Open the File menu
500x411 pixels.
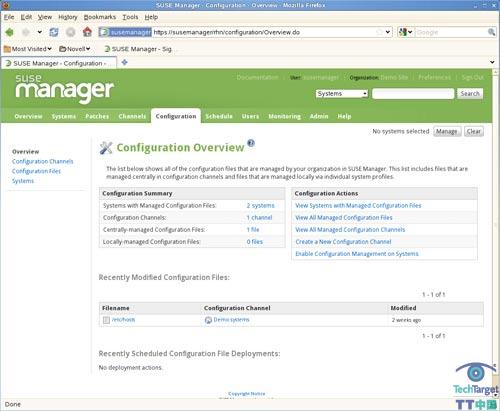[x=9, y=17]
